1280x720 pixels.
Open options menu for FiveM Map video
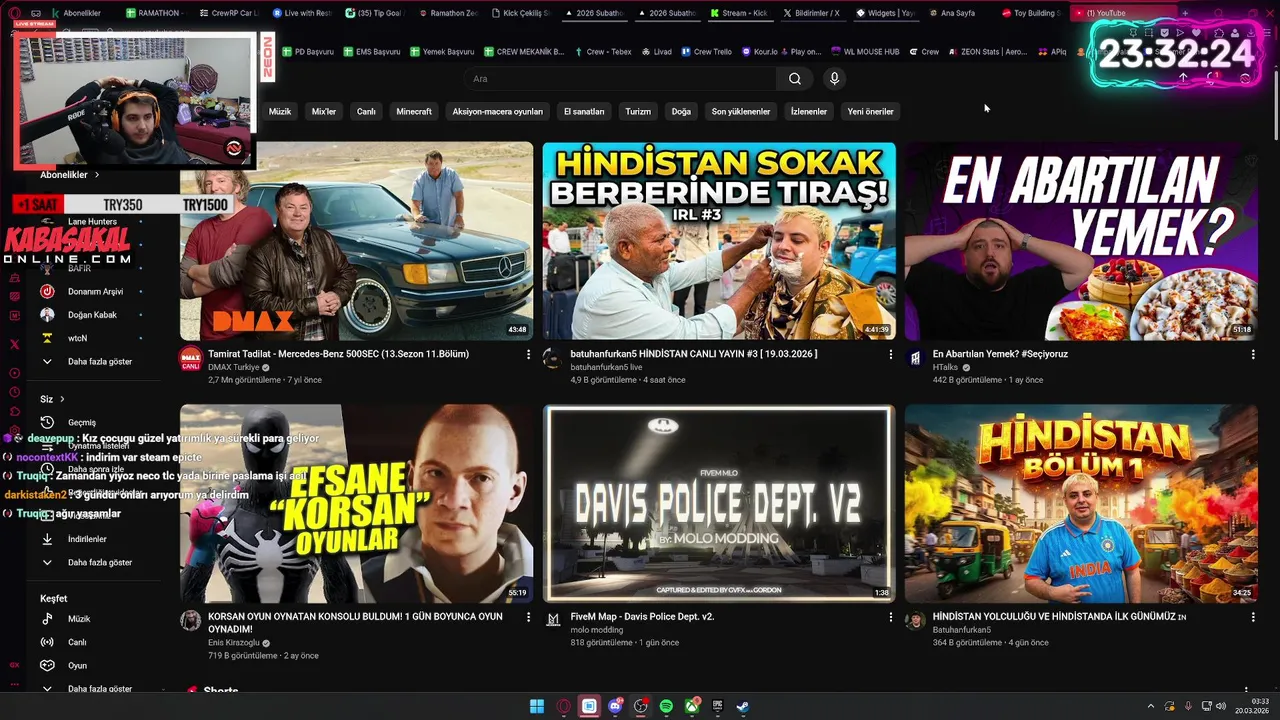(x=890, y=617)
